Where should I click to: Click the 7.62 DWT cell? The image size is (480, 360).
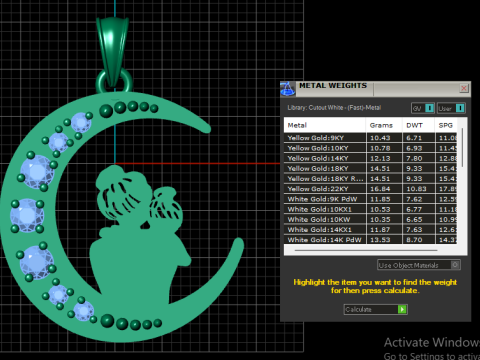[418, 199]
